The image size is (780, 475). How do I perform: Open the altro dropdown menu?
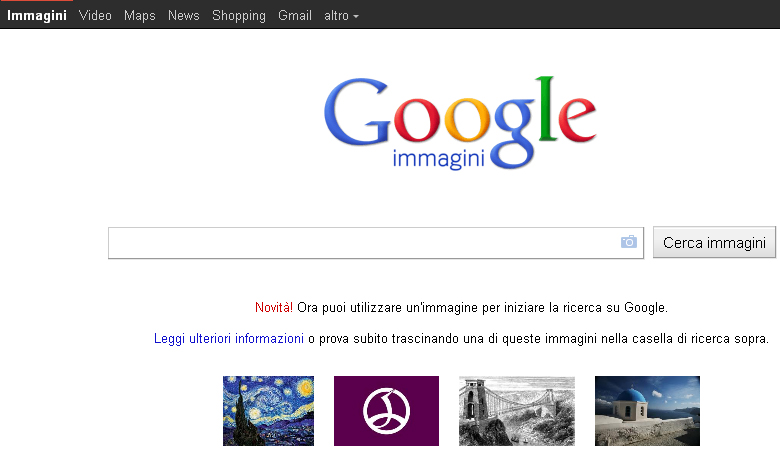click(x=341, y=16)
